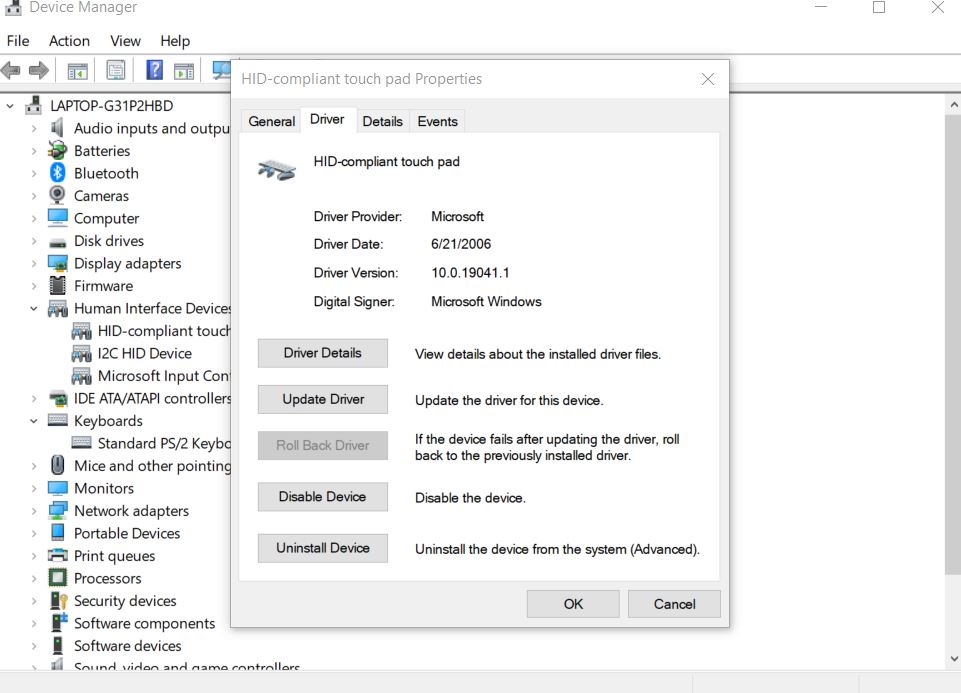Expand the Bluetooth node arrow
This screenshot has width=961, height=693.
tap(34, 173)
